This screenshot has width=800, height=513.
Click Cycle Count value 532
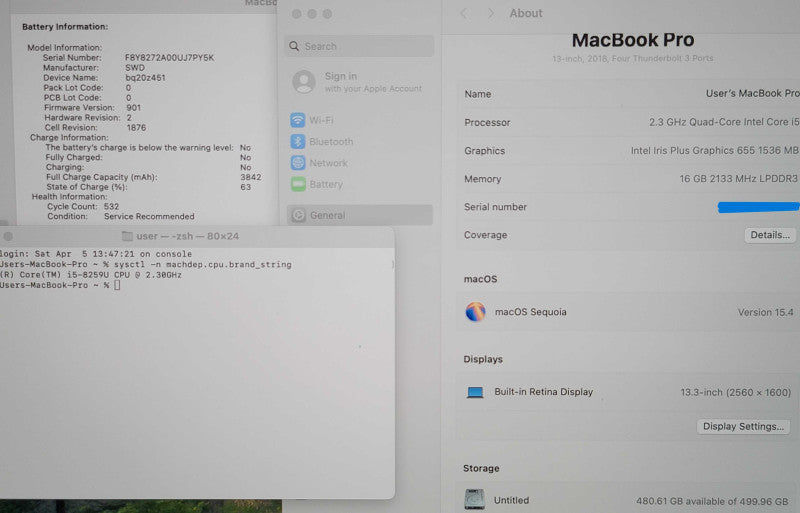pos(111,206)
